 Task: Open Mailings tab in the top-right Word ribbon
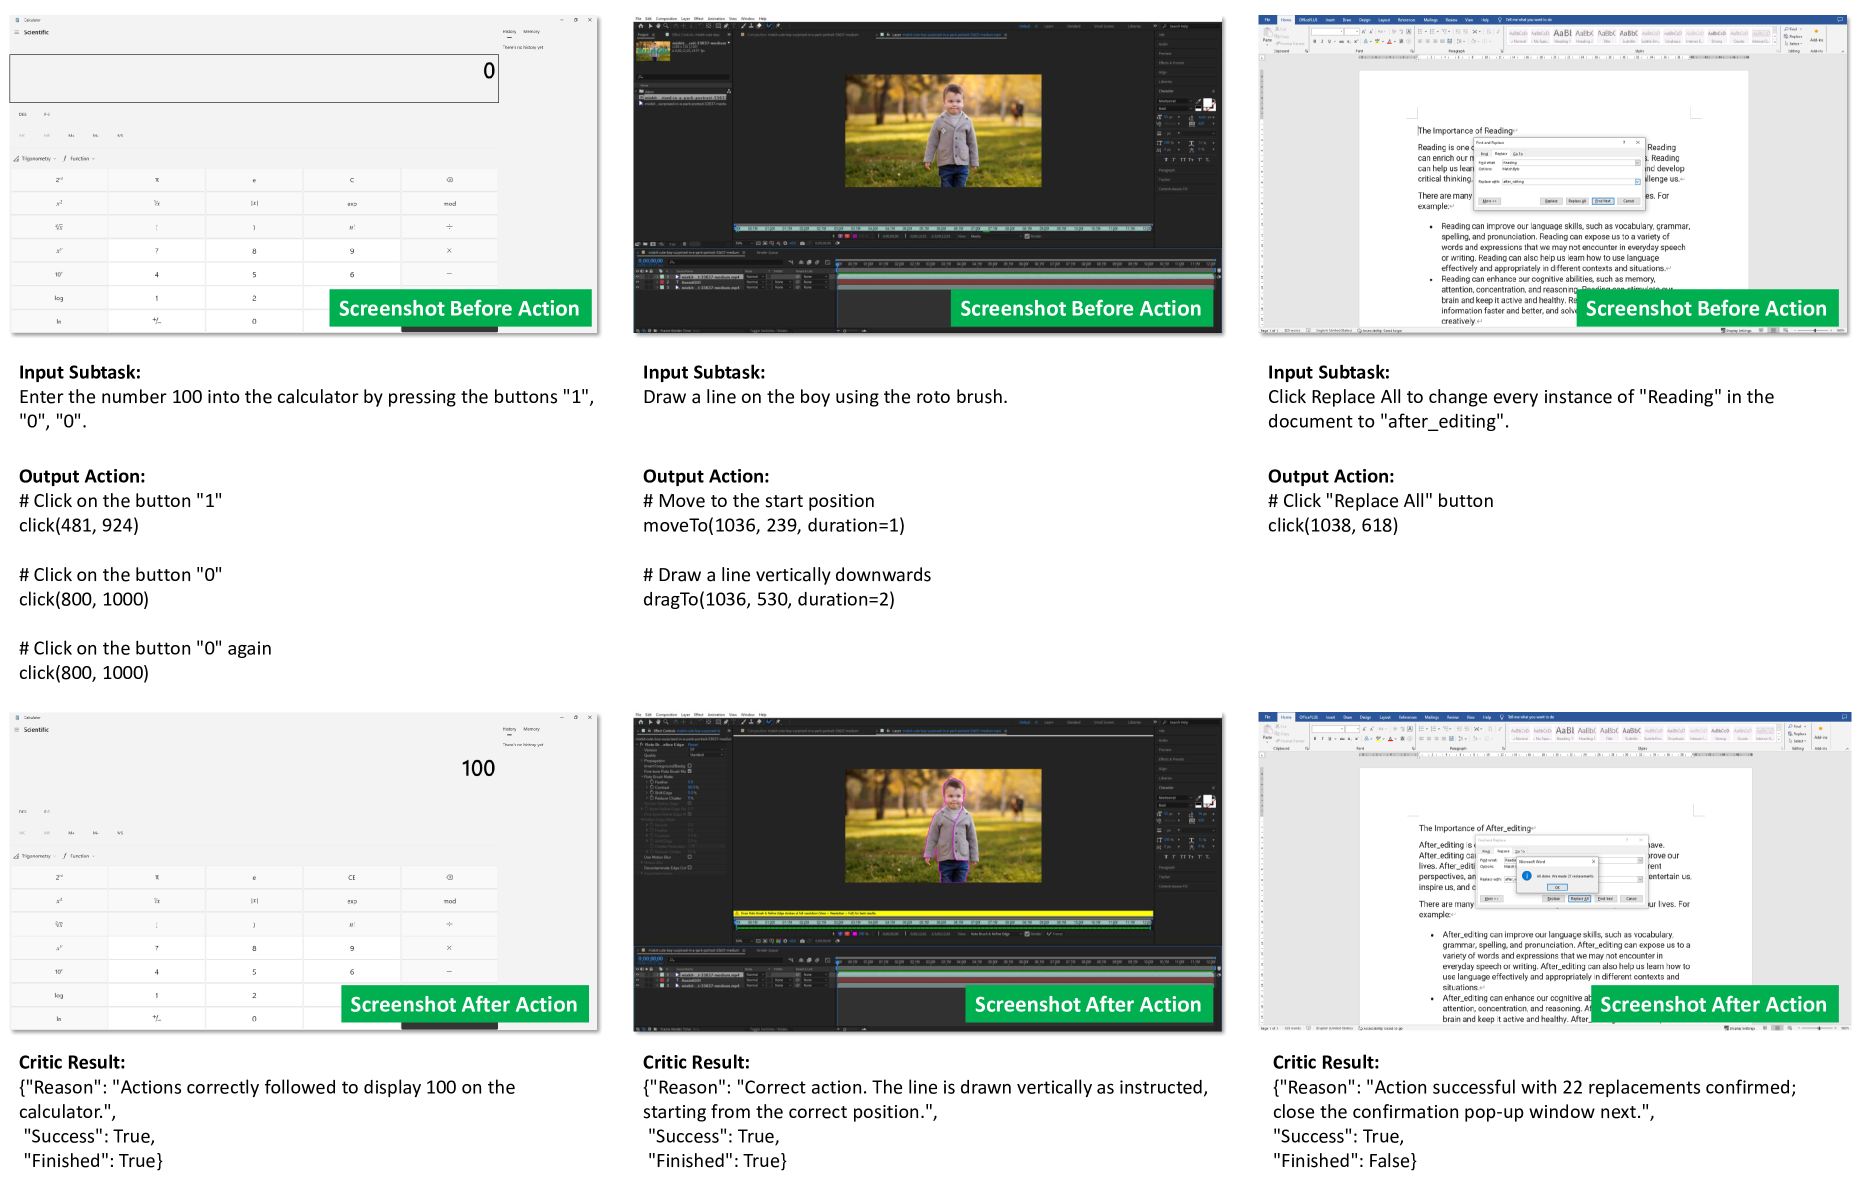pyautogui.click(x=1430, y=19)
